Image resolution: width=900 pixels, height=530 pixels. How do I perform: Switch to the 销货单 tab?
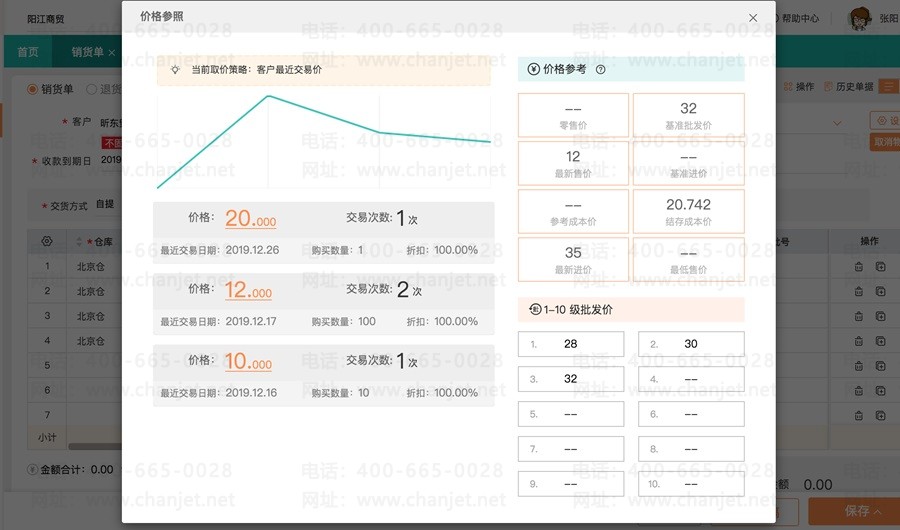88,52
